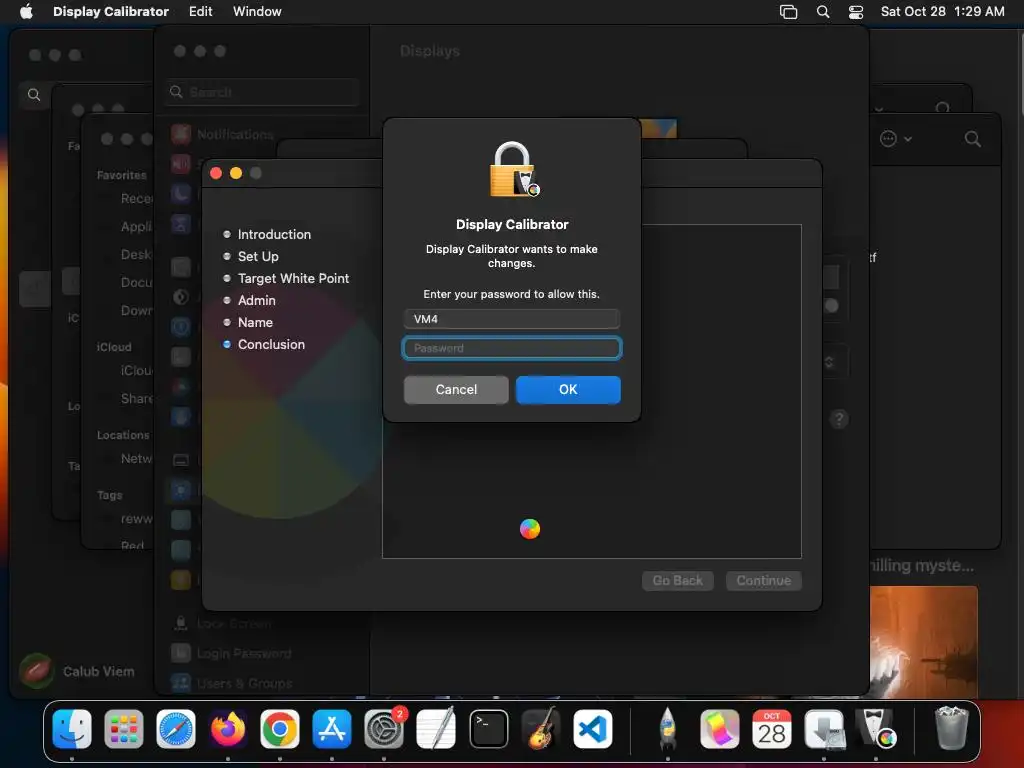Open Visual Studio Code from the Dock
This screenshot has height=768, width=1024.
pos(593,728)
